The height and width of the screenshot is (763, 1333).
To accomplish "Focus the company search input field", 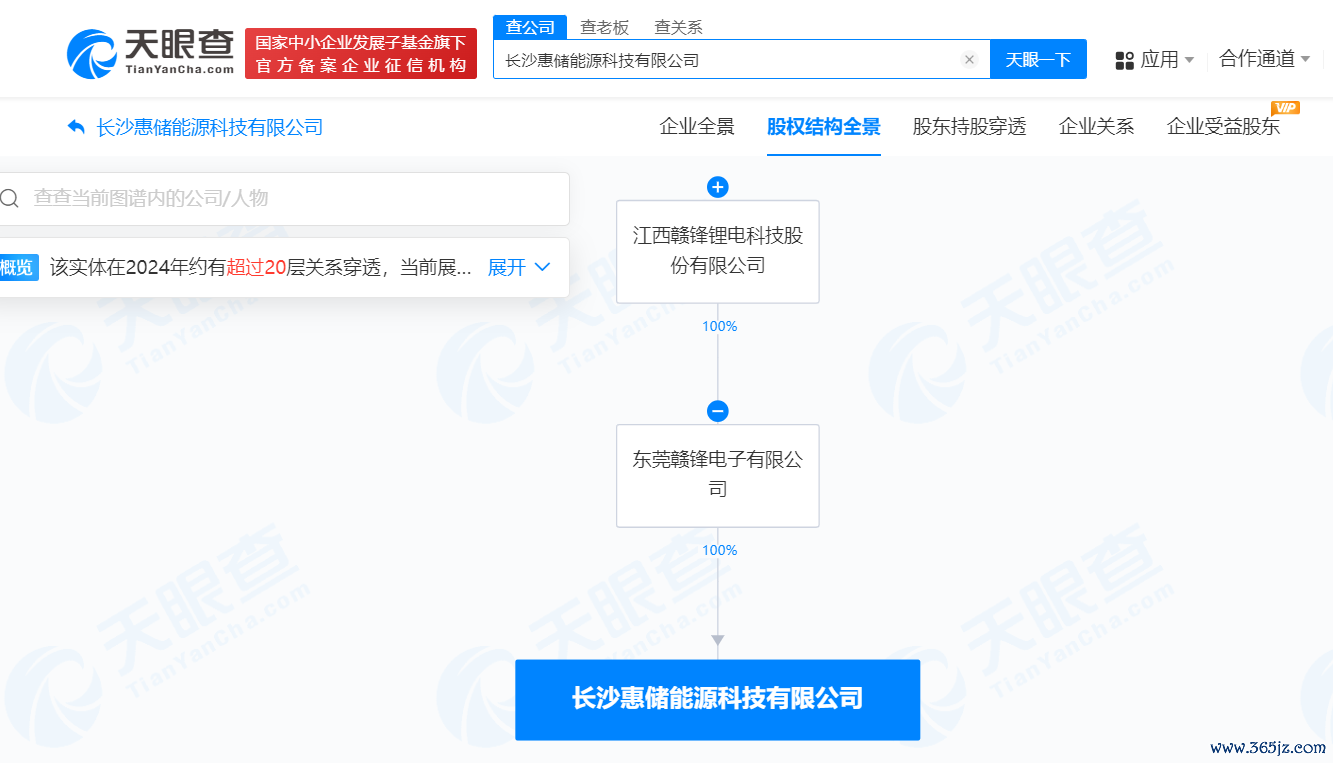I will click(742, 60).
